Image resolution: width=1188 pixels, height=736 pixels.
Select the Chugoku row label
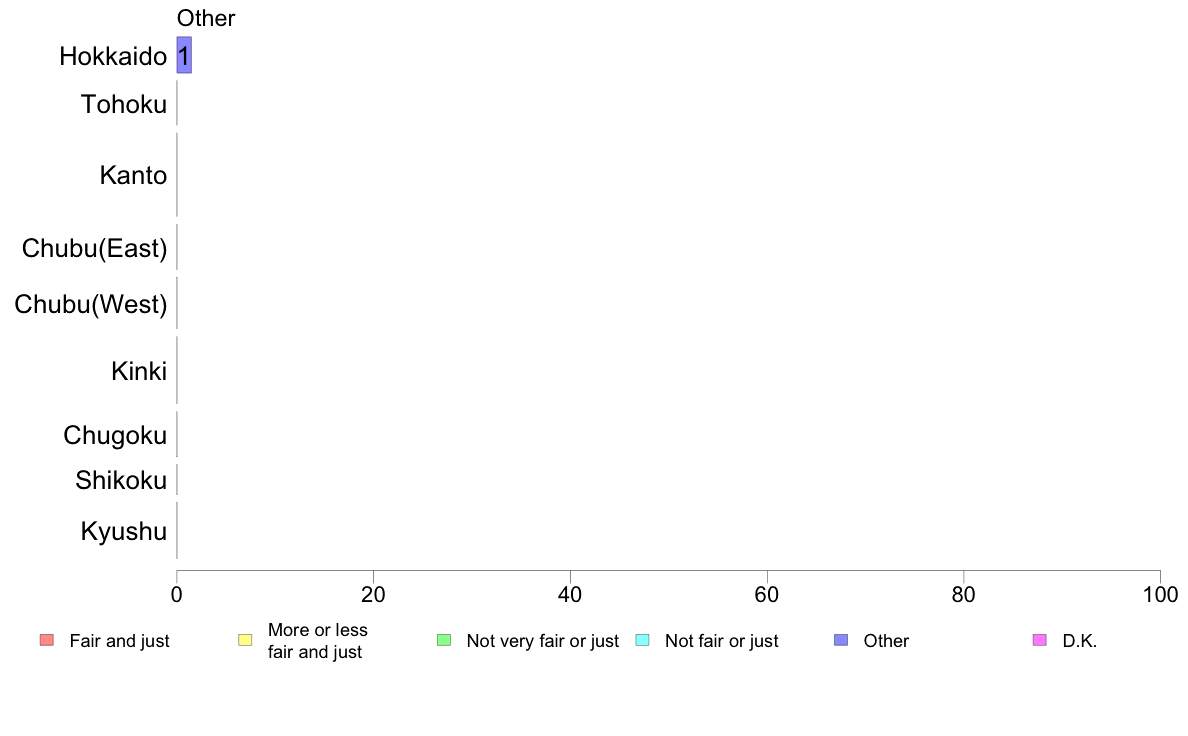[115, 435]
